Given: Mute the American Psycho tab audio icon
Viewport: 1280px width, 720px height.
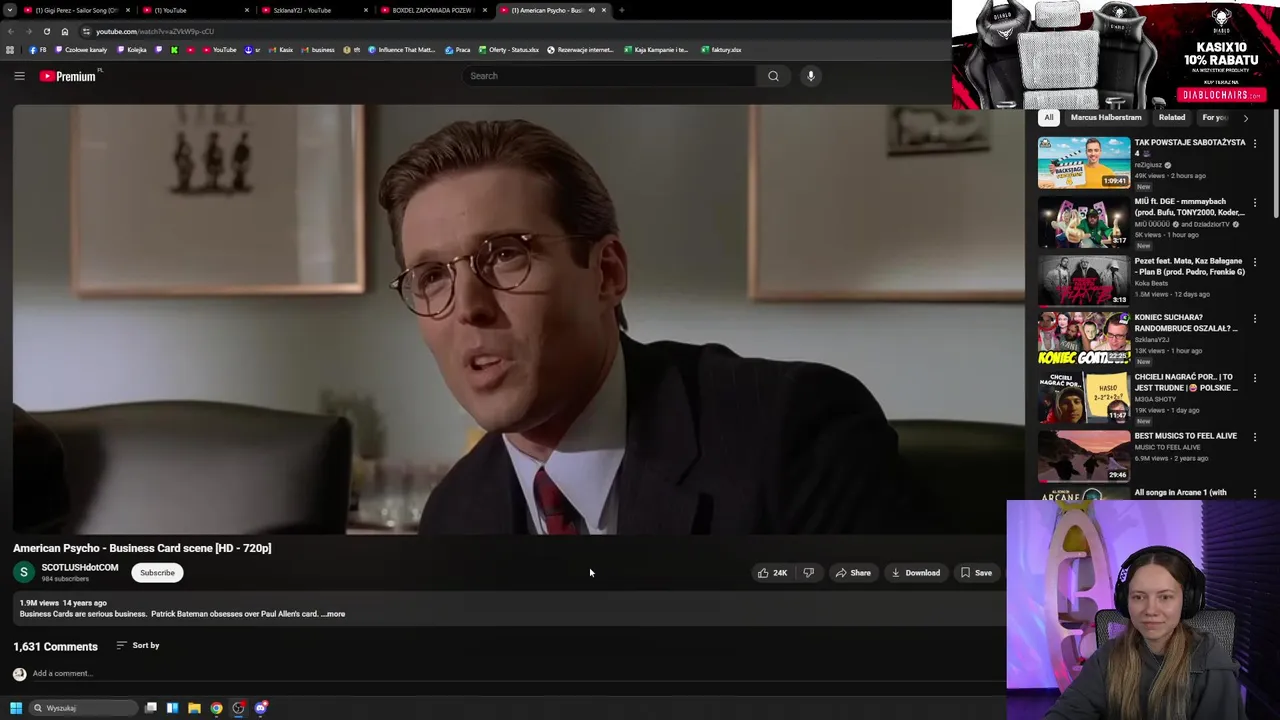Looking at the screenshot, I should [591, 10].
